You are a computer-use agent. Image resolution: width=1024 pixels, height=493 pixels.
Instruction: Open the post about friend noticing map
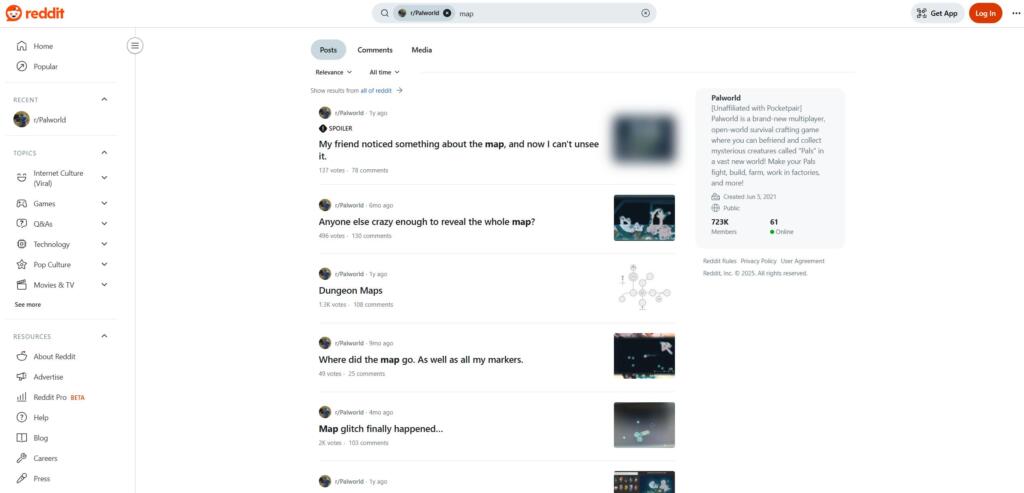[x=458, y=150]
